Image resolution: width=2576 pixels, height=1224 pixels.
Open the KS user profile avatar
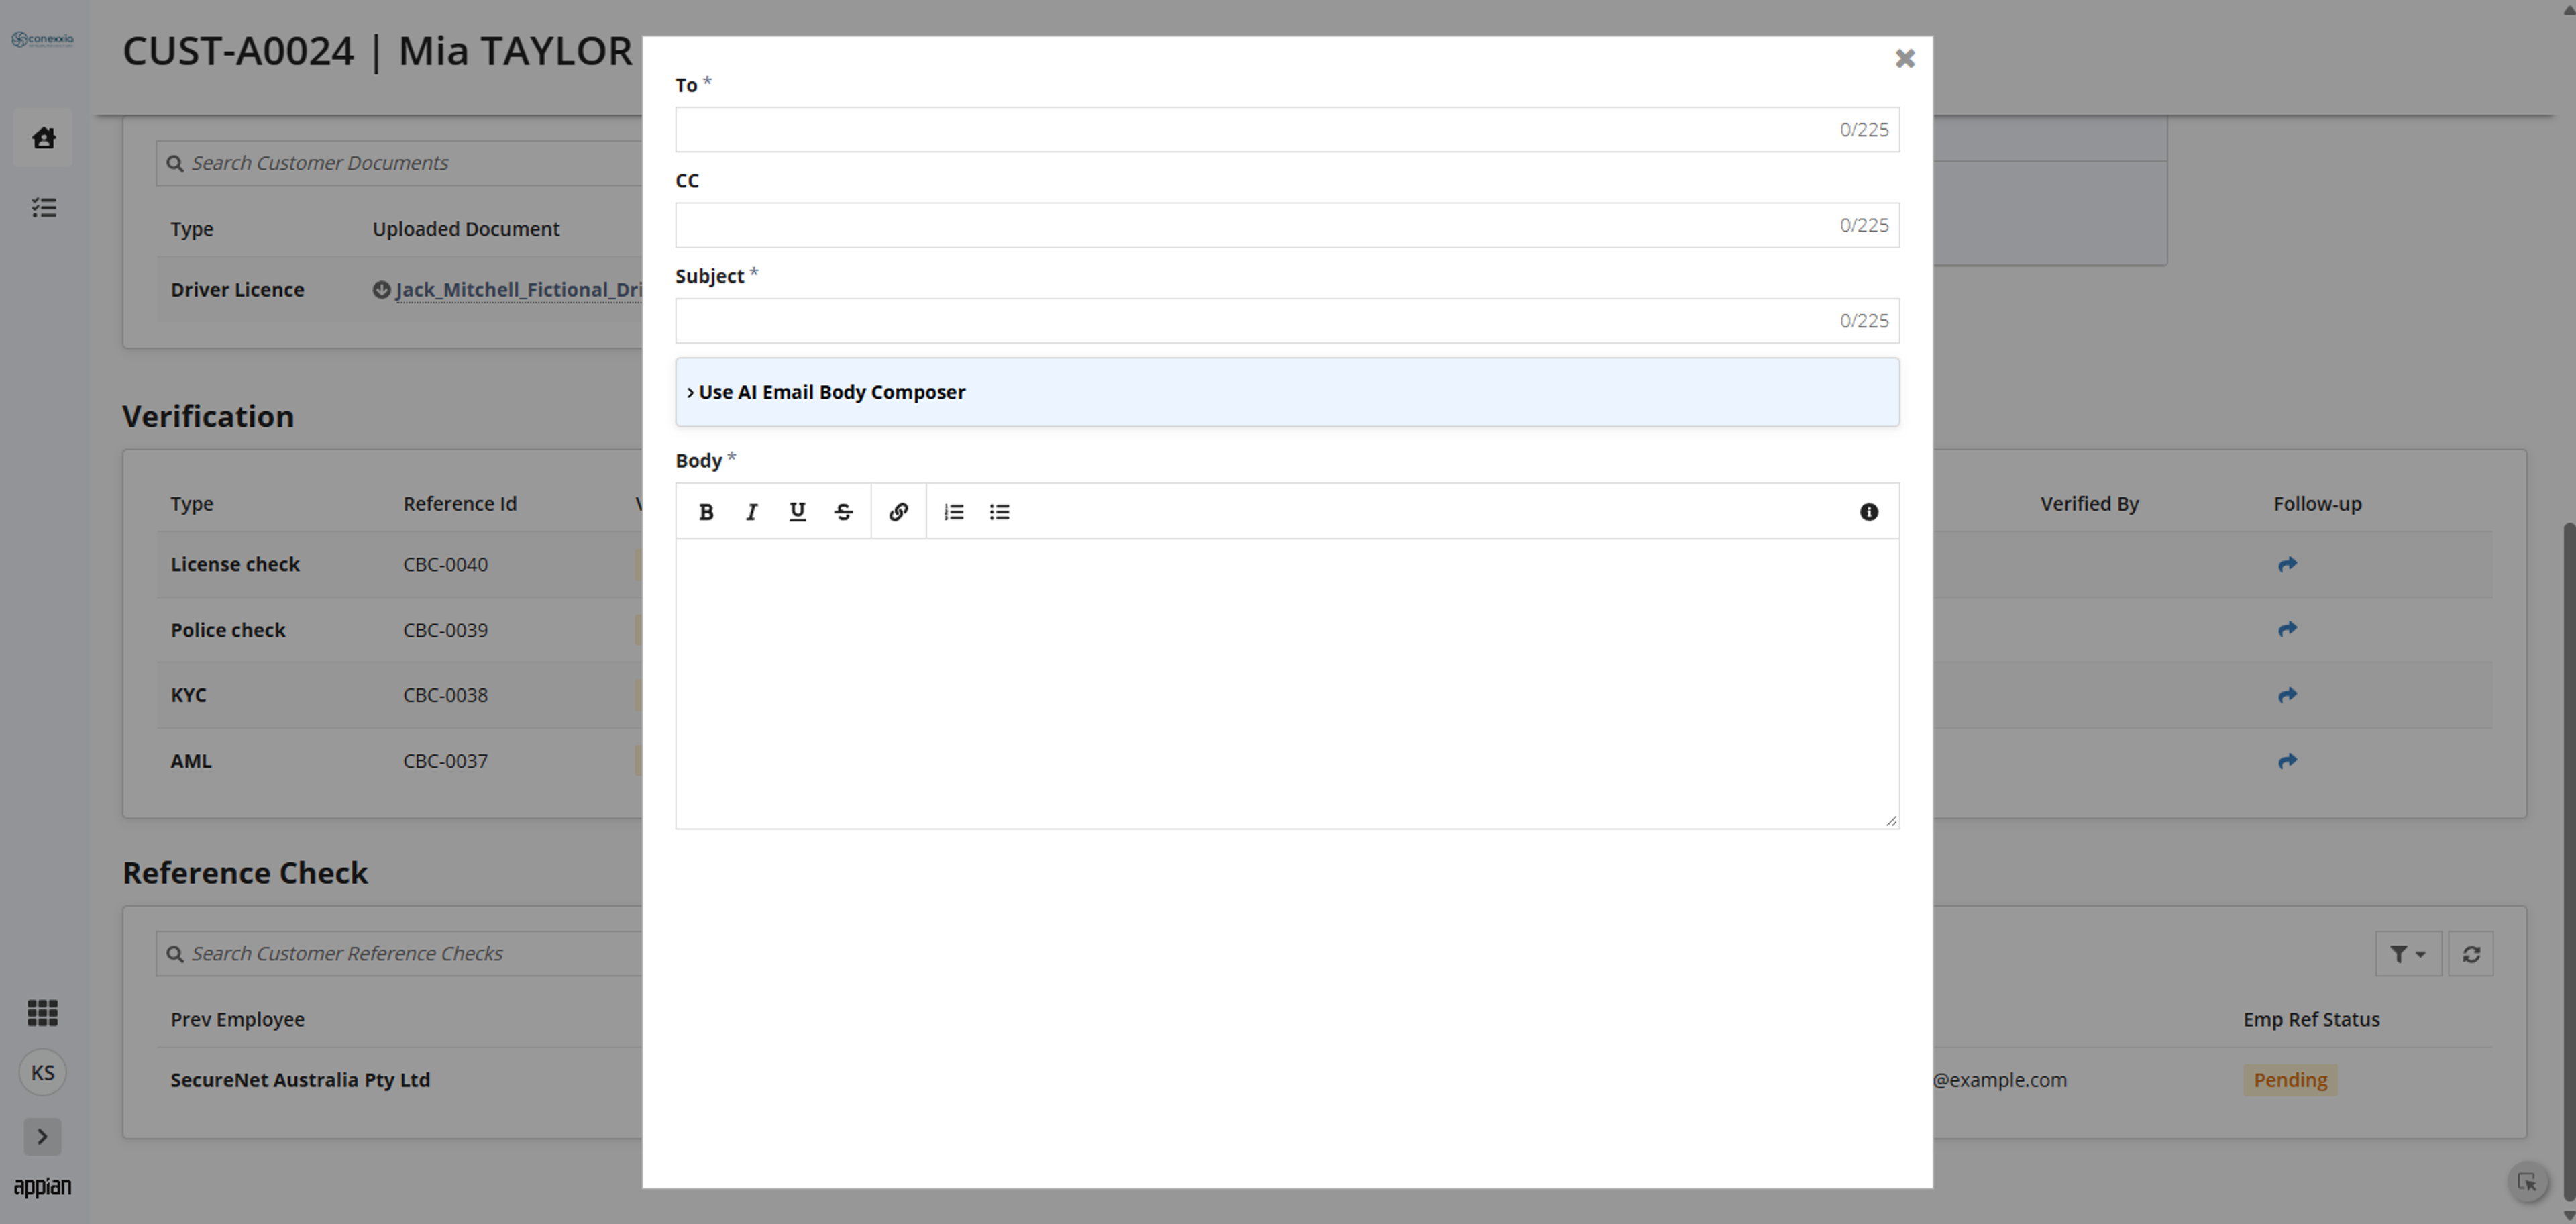point(42,1073)
